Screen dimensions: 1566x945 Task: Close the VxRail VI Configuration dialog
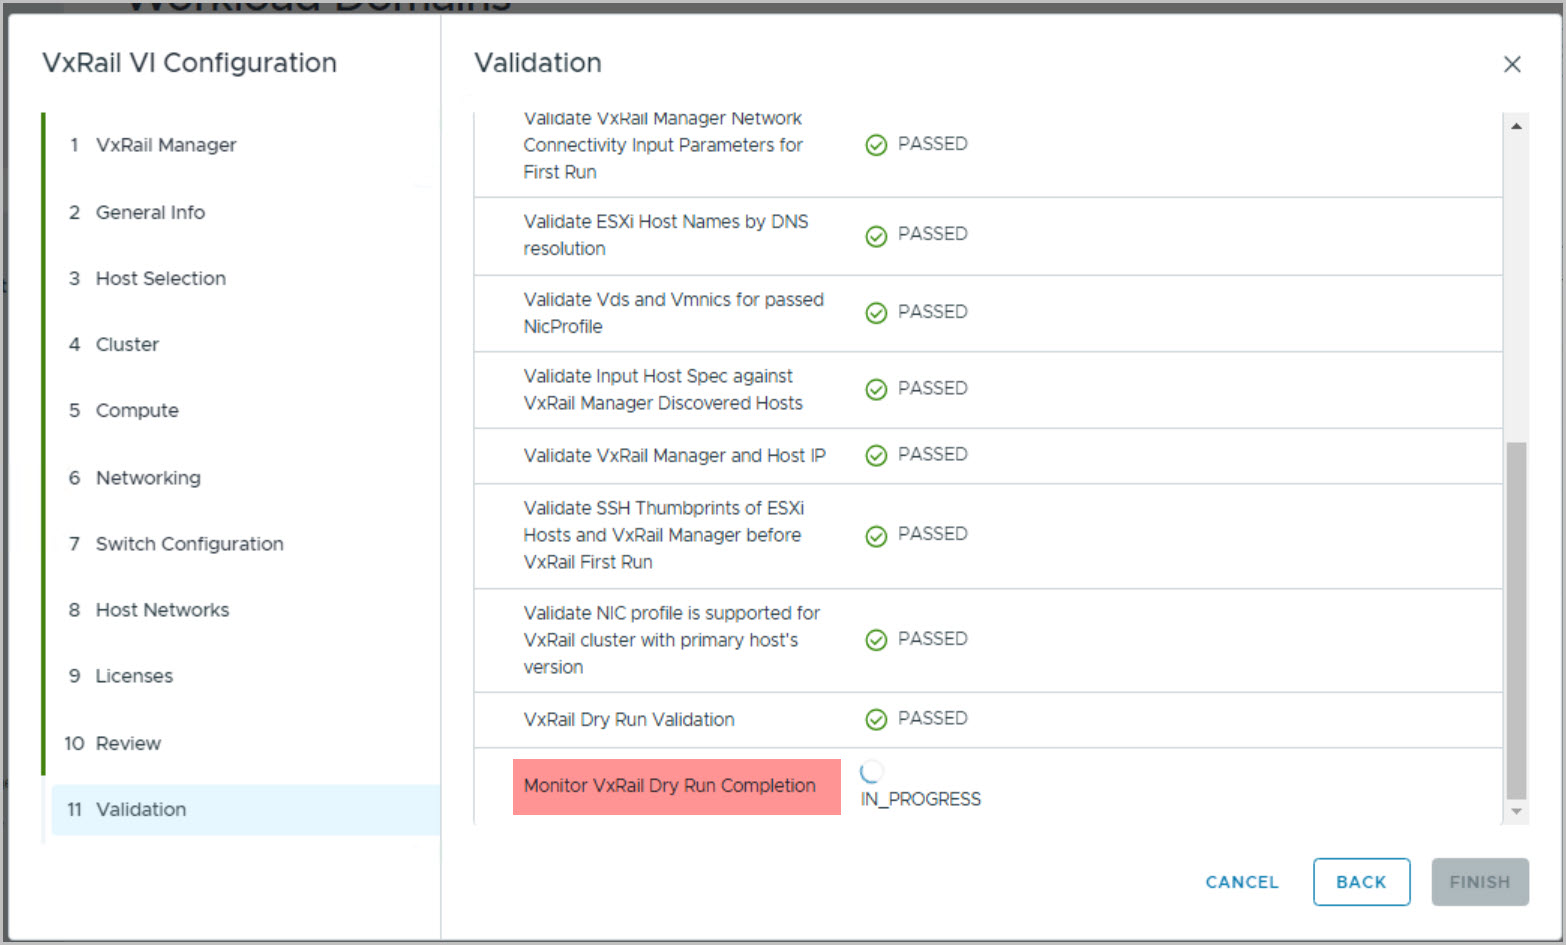click(x=1512, y=64)
